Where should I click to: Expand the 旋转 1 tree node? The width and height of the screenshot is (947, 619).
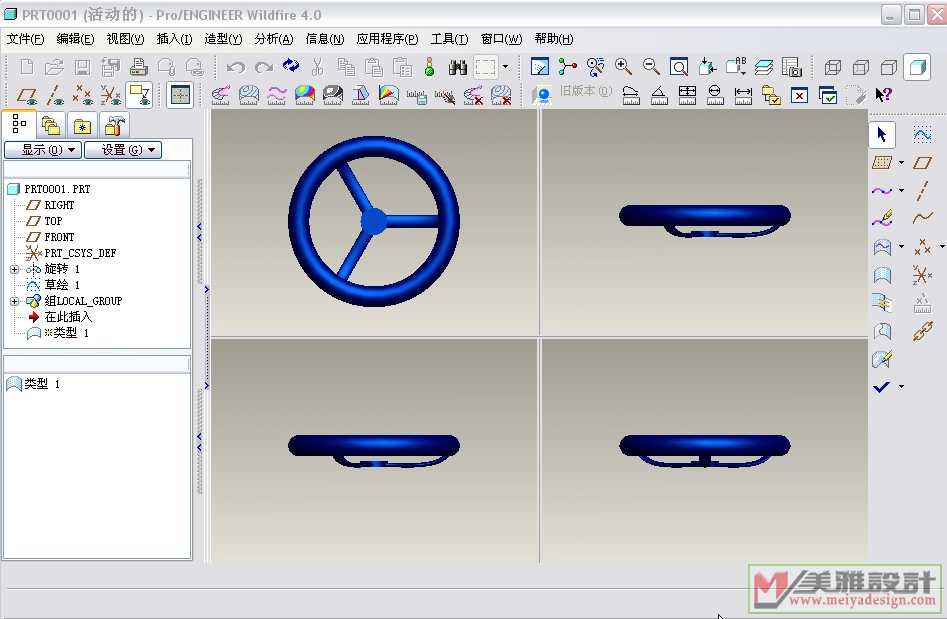tap(14, 269)
